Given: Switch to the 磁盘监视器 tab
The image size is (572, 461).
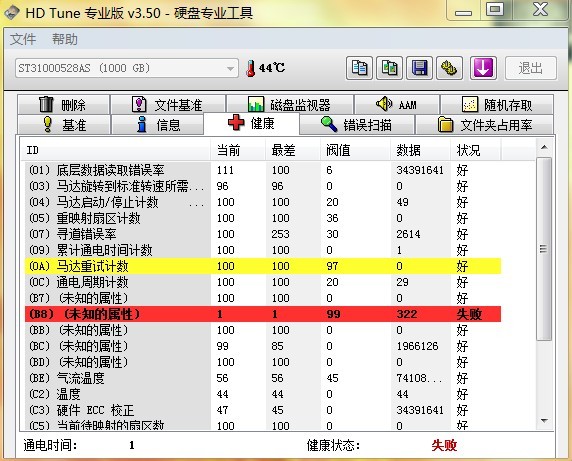Looking at the screenshot, I should pyautogui.click(x=289, y=105).
